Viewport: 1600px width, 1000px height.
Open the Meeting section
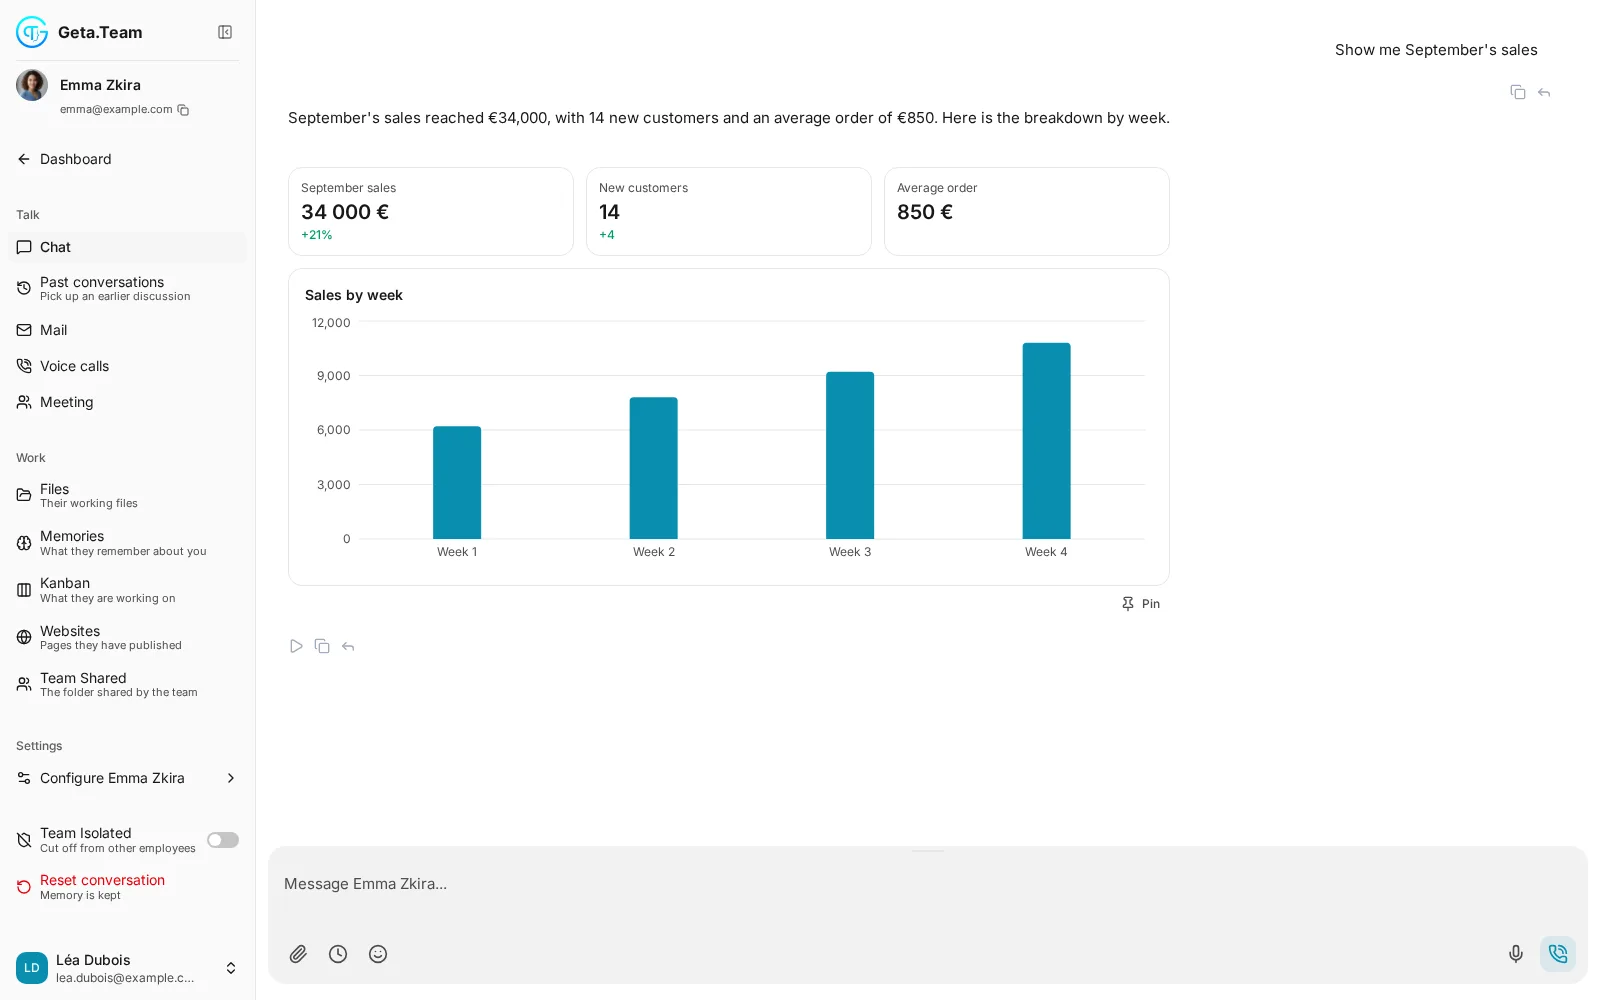point(128,402)
